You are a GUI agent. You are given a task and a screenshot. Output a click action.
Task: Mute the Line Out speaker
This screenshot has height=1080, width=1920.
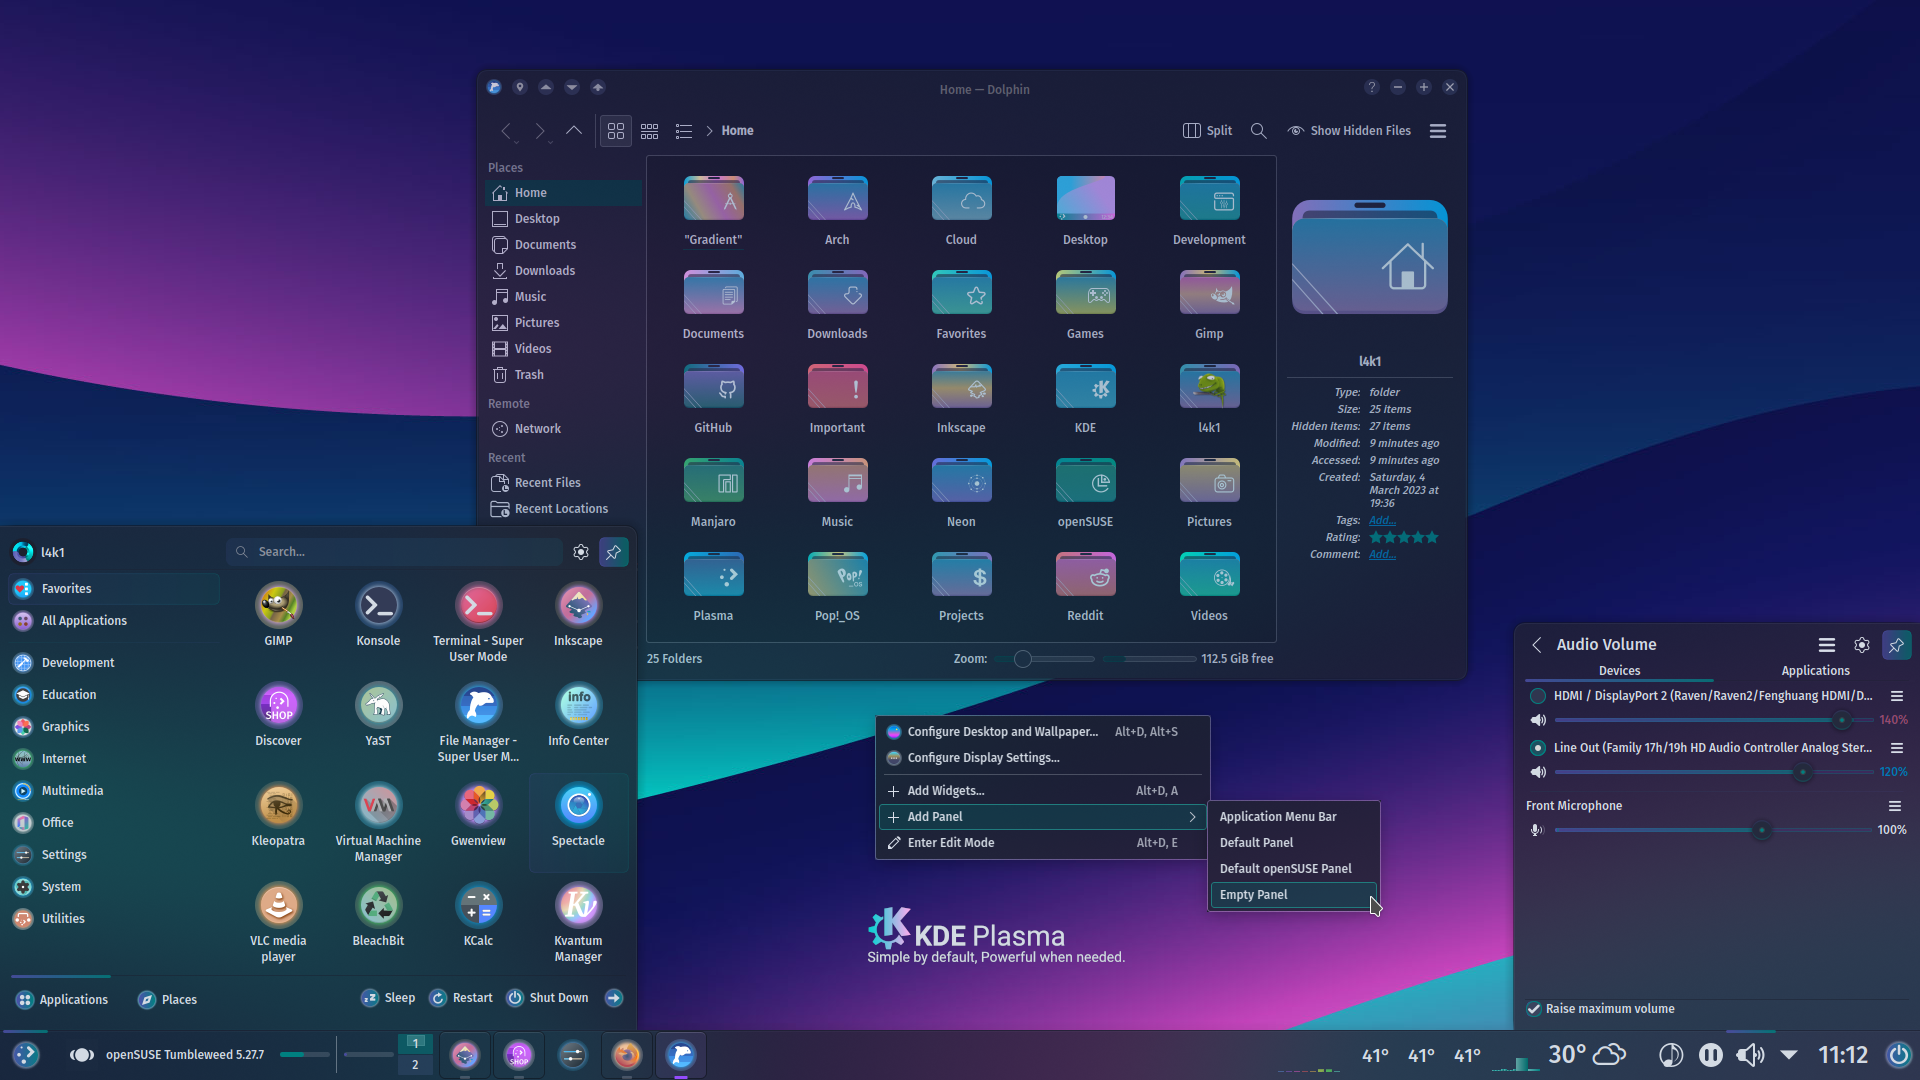coord(1538,772)
